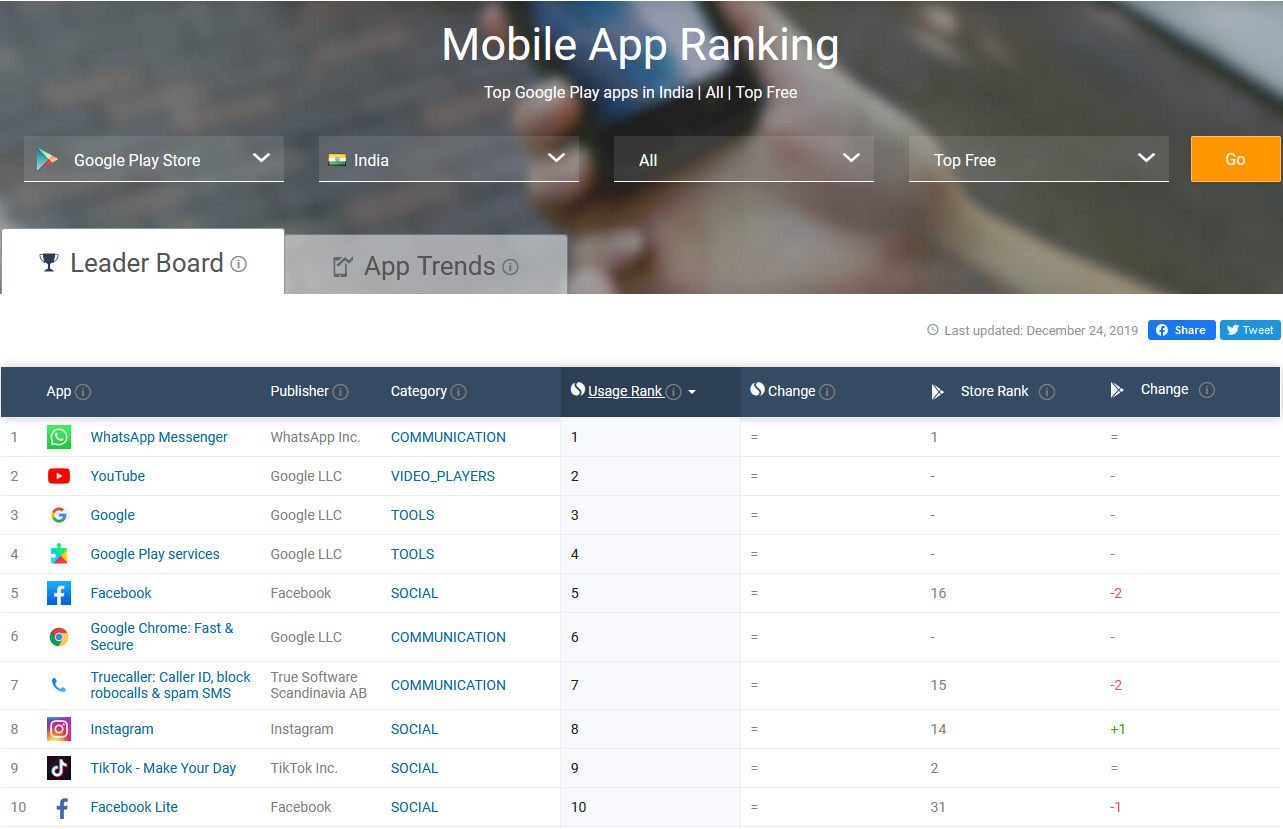The width and height of the screenshot is (1283, 829).
Task: Open the Google Play services link
Action: coord(155,554)
